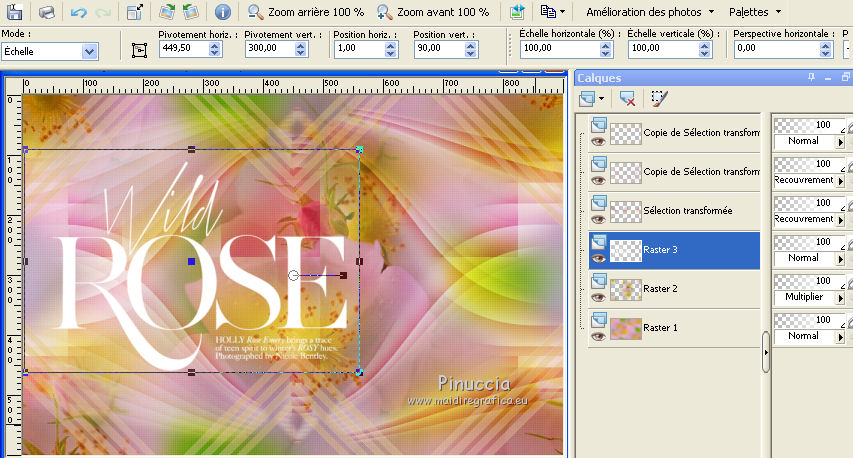853x458 pixels.
Task: Open Multiplier blend mode arrow for Raster 2
Action: (x=840, y=298)
